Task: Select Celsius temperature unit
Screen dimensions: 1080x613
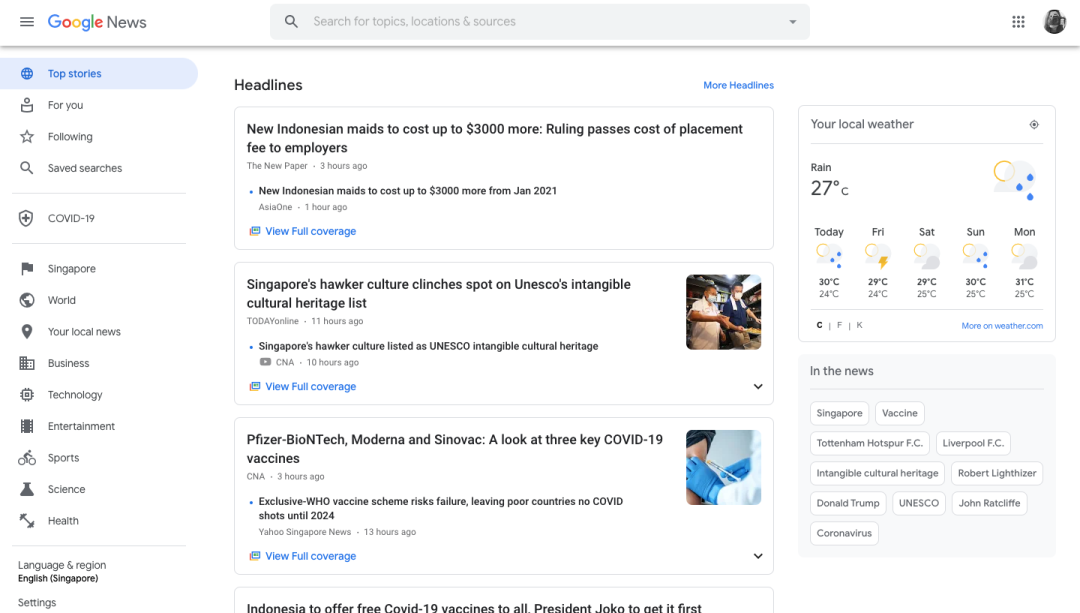Action: [819, 325]
